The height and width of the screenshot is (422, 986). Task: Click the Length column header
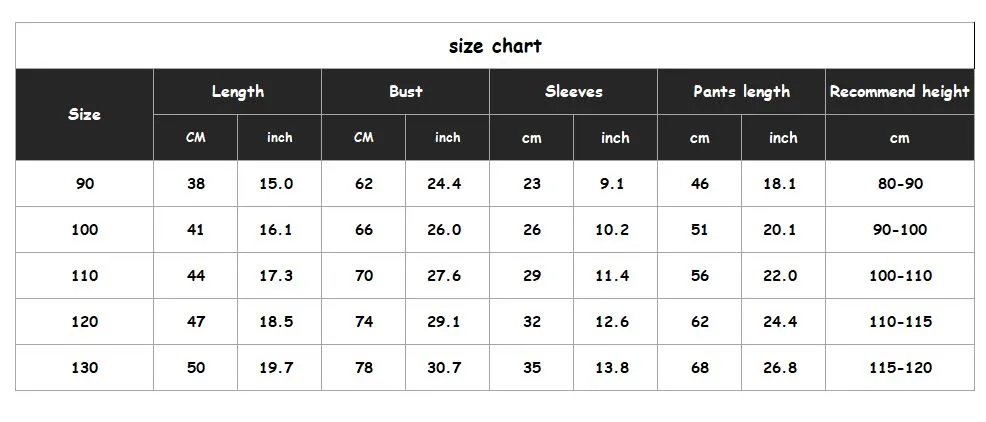(x=237, y=92)
